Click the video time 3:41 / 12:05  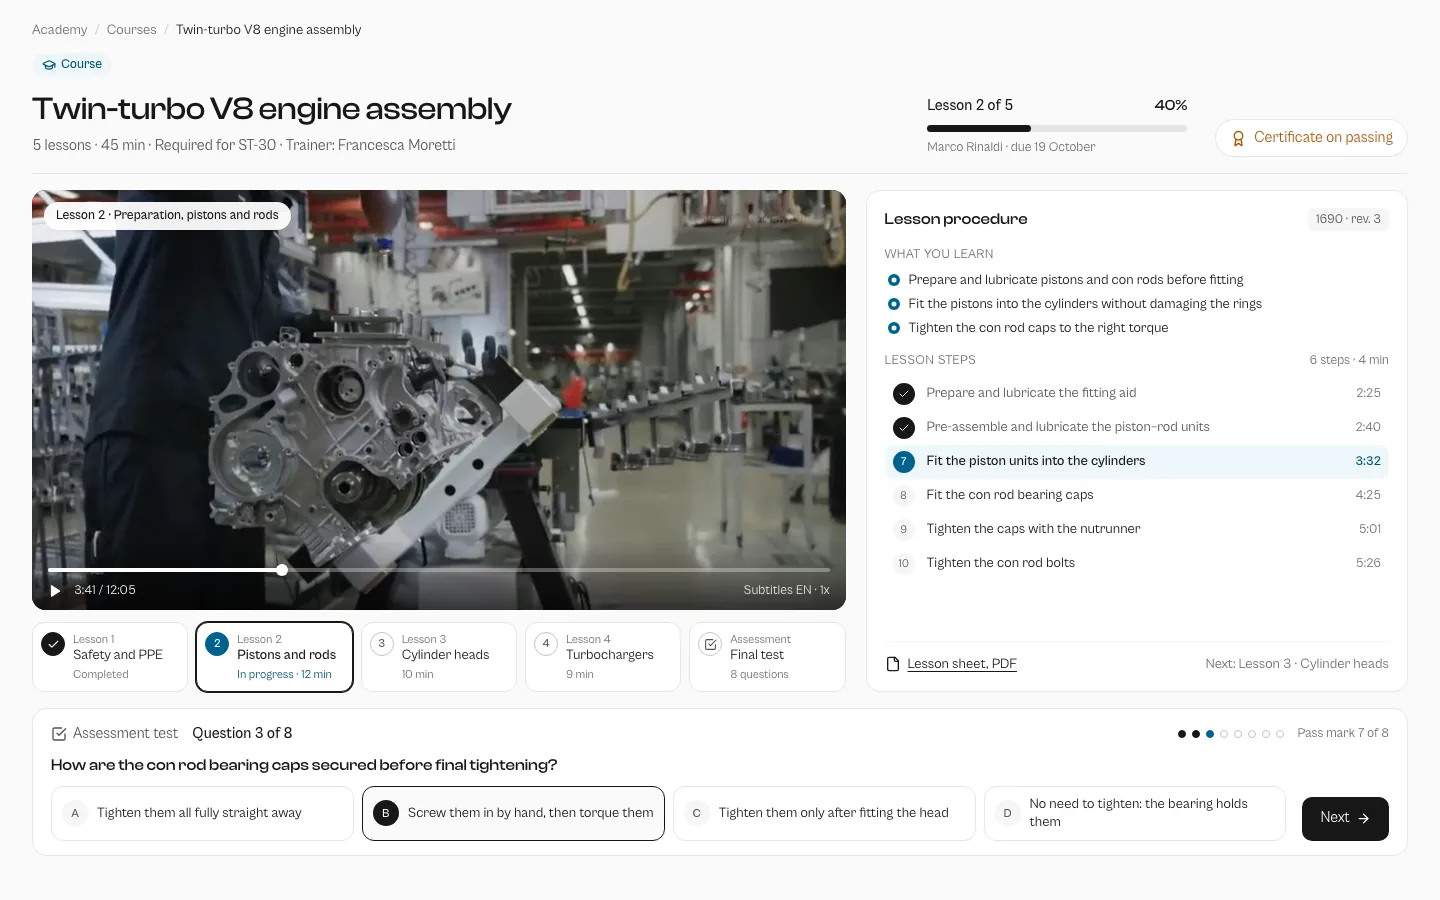tap(105, 590)
